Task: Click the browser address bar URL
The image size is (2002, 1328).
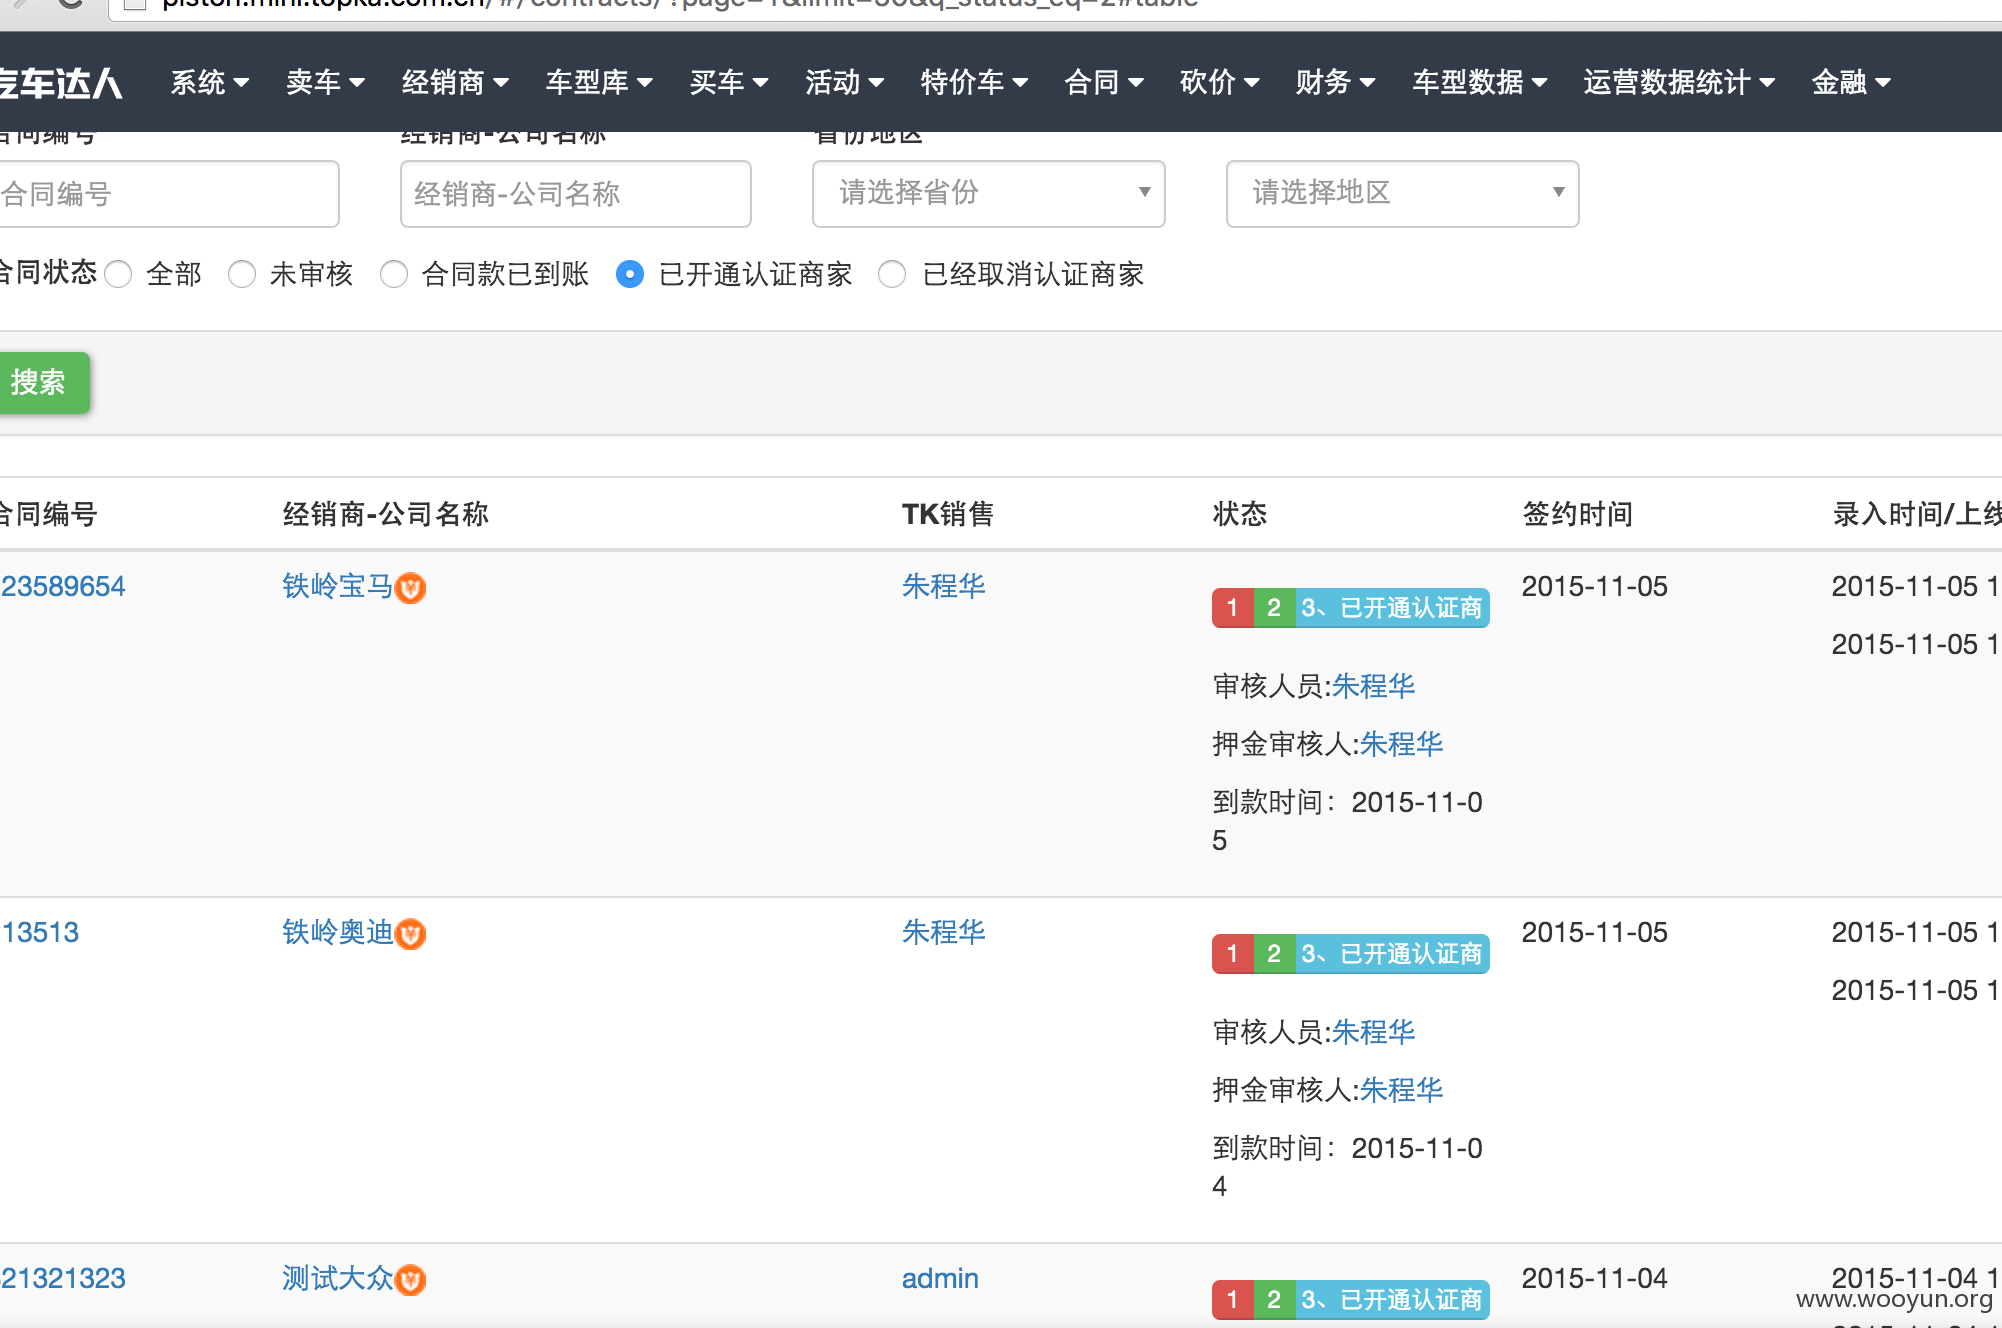Action: [680, 4]
